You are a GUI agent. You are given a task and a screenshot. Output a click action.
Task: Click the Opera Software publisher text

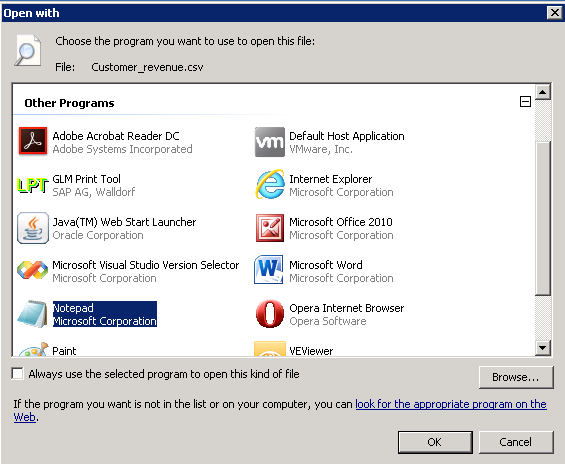328,321
